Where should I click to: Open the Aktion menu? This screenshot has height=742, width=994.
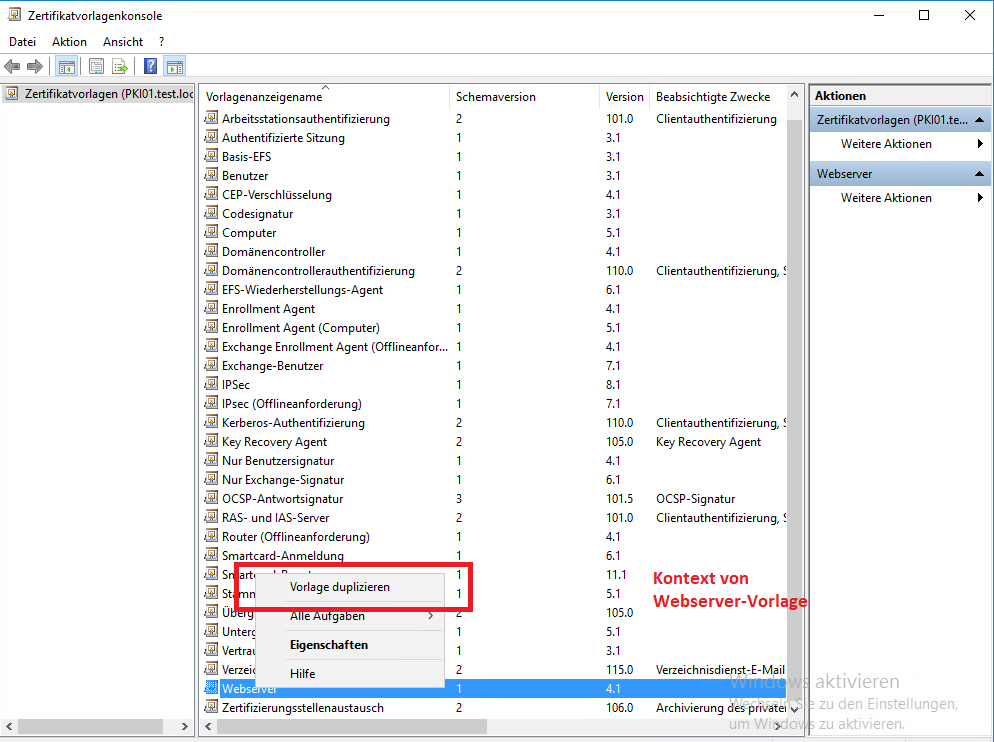[x=69, y=42]
